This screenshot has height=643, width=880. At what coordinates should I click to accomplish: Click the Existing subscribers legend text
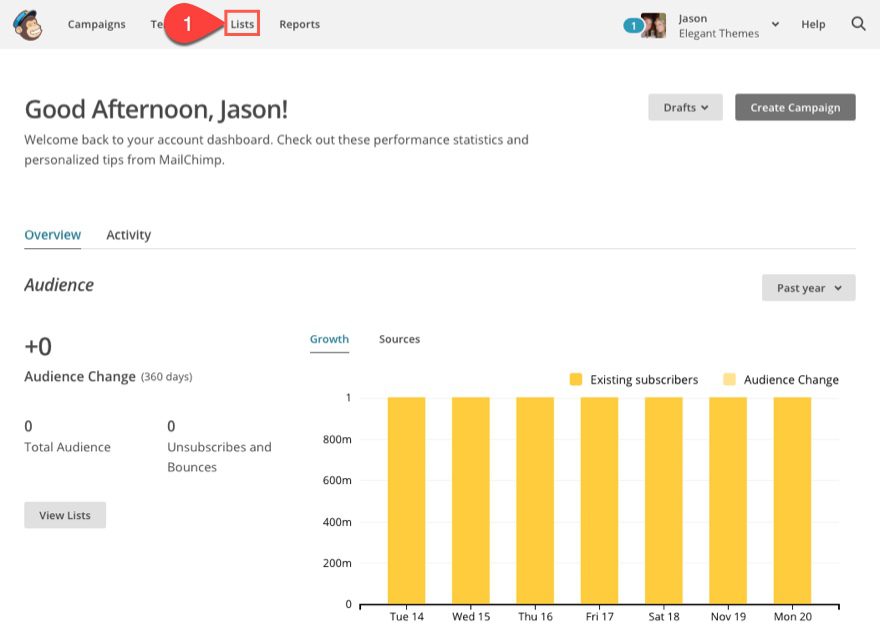click(644, 380)
